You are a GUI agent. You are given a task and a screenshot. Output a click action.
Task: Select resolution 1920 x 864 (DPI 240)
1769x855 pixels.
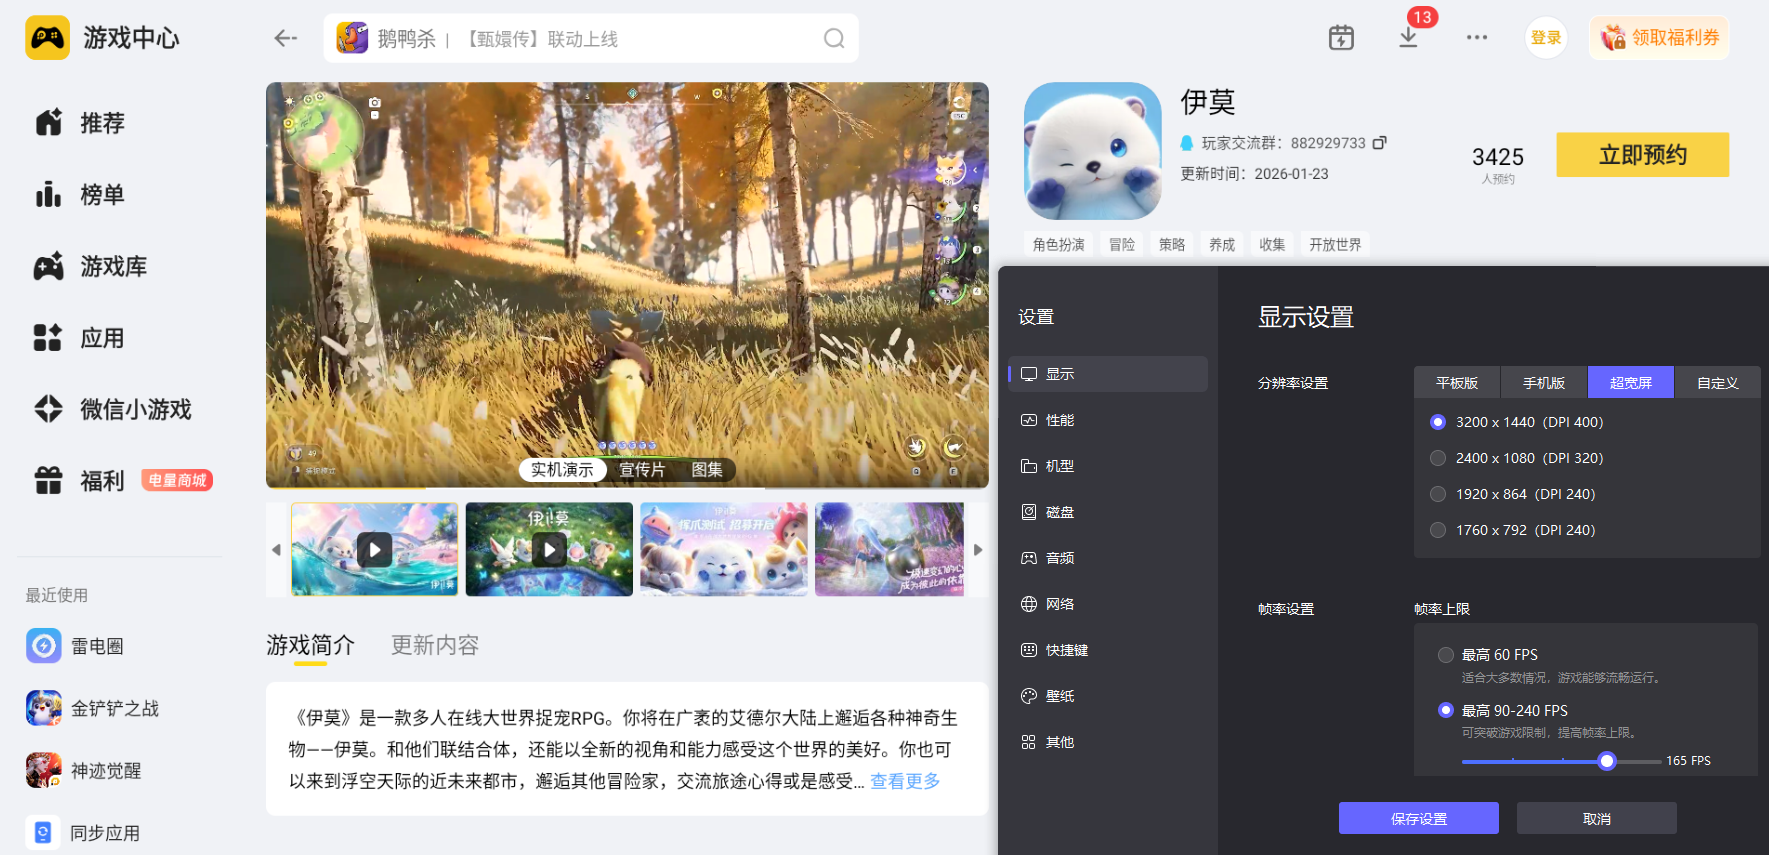[x=1438, y=494]
